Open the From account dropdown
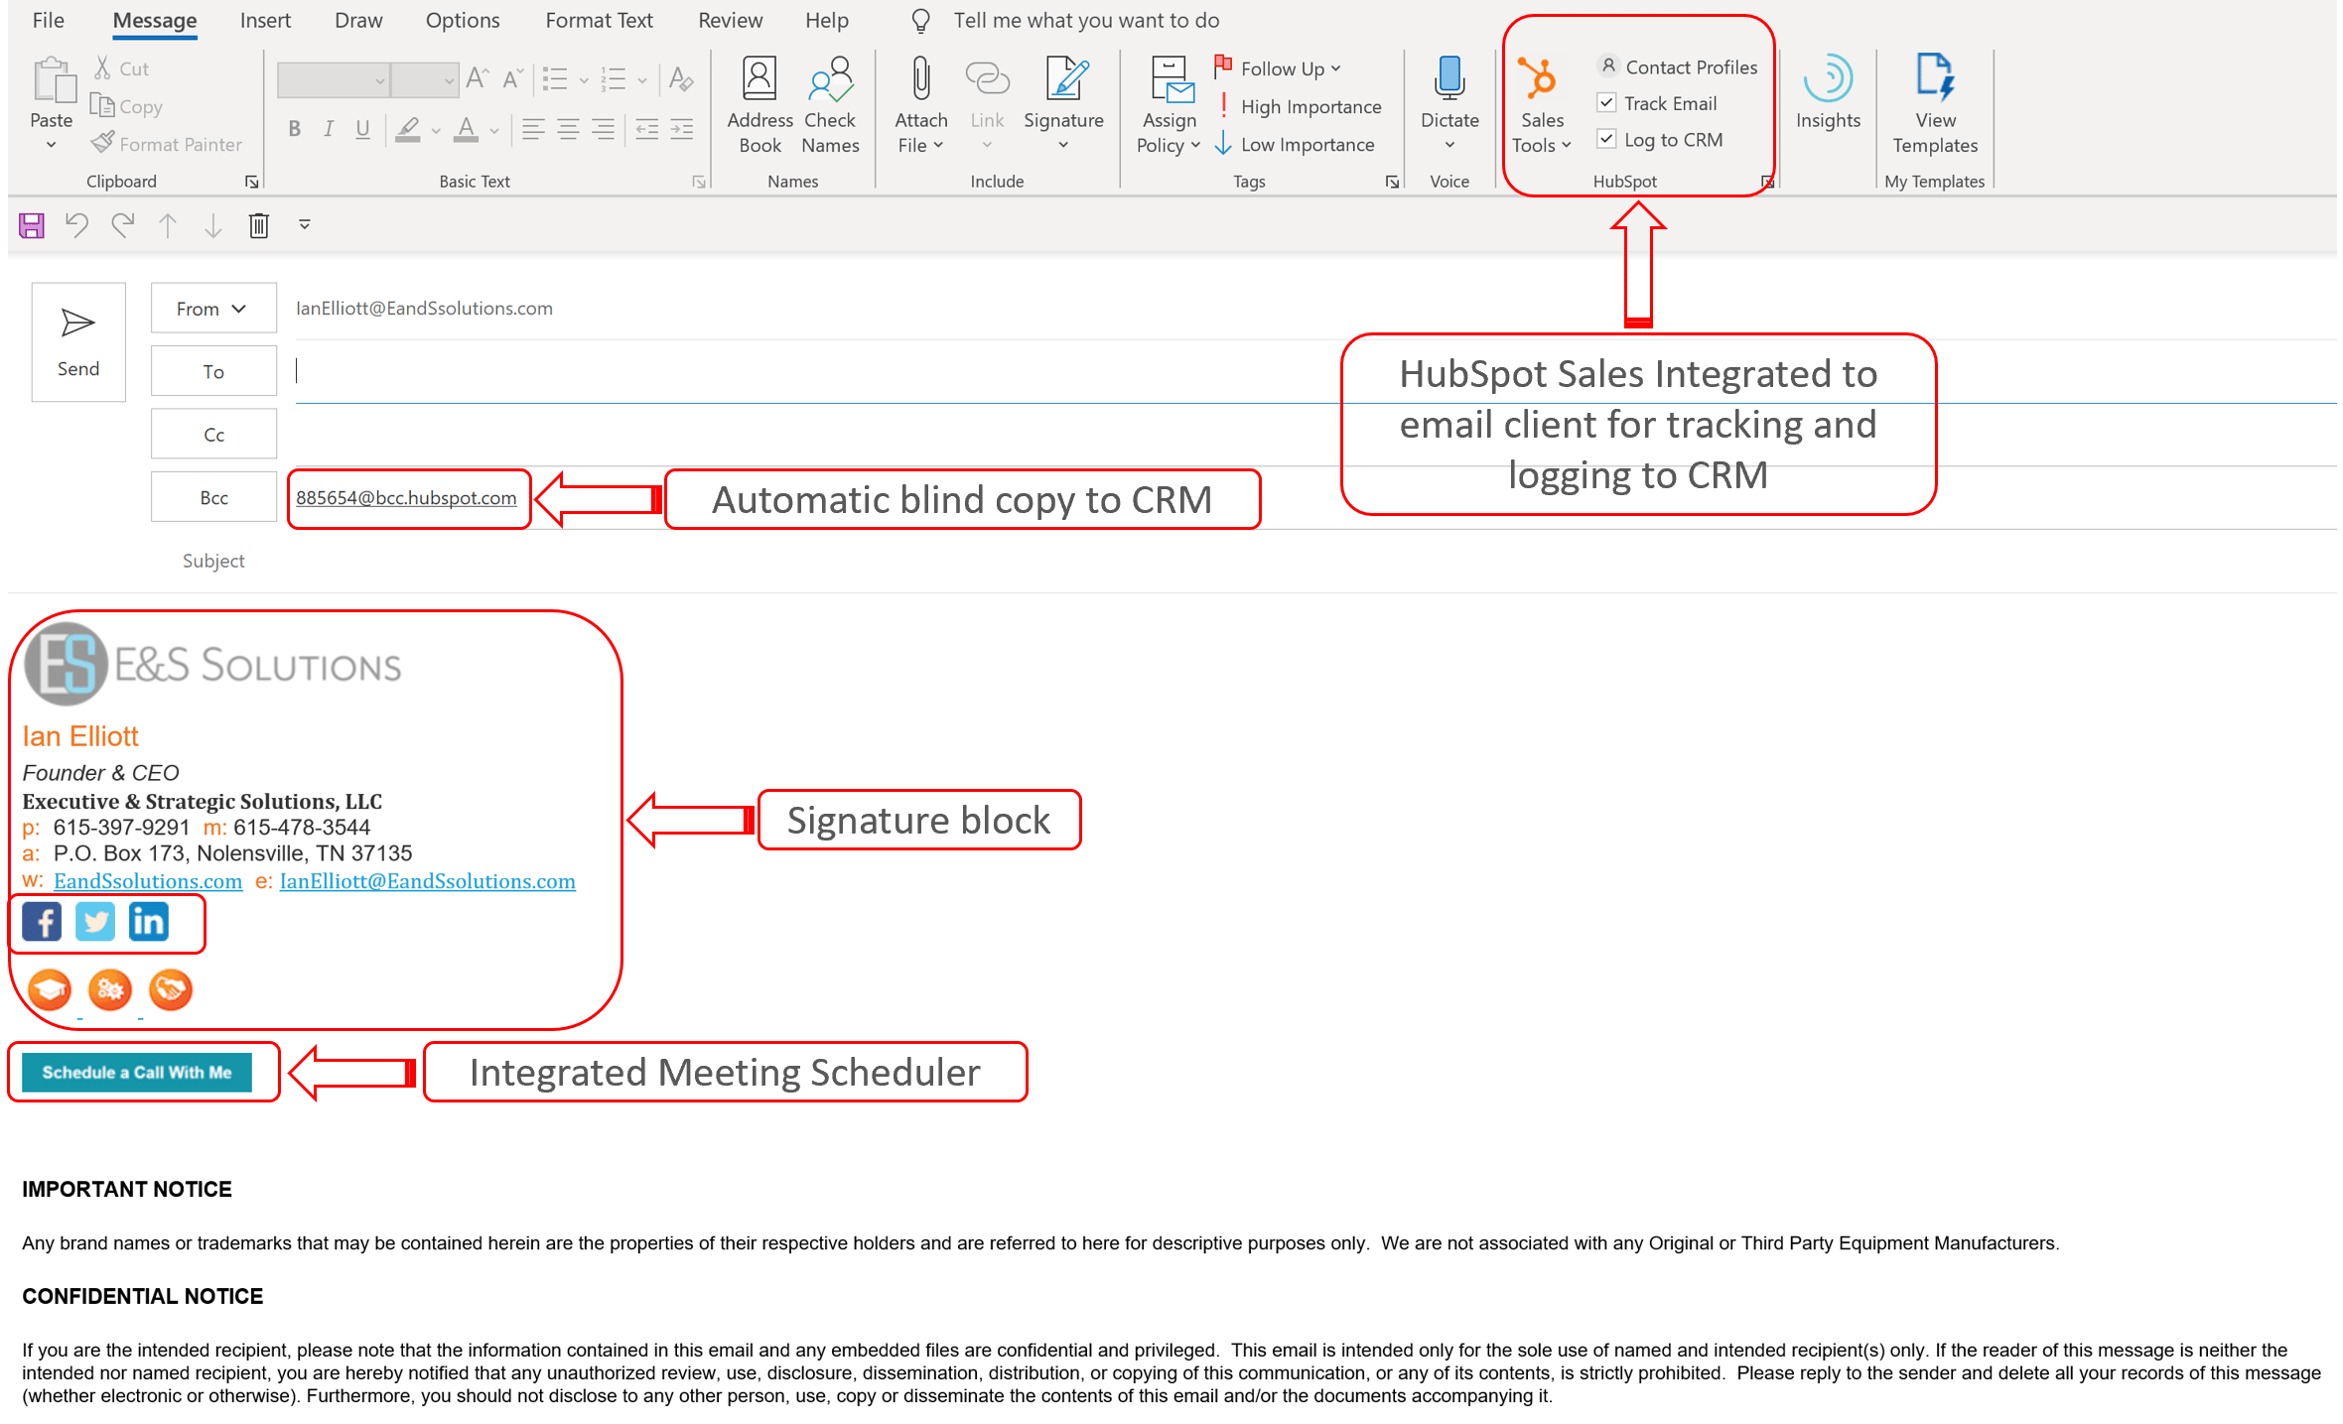The height and width of the screenshot is (1424, 2343). 213,308
